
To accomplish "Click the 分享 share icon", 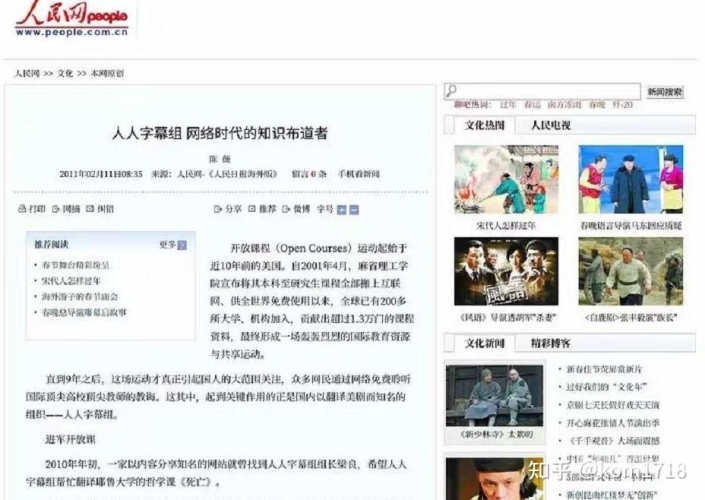I will [x=218, y=209].
